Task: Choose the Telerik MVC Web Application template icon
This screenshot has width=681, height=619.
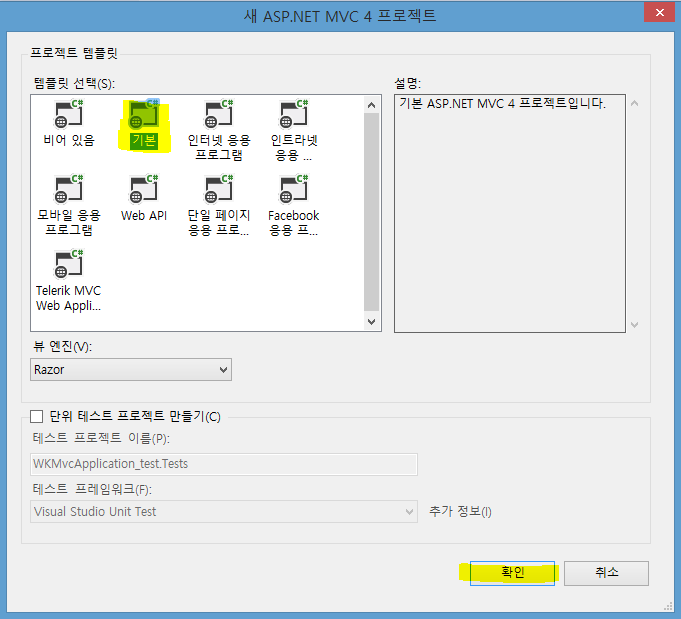Action: [x=69, y=264]
